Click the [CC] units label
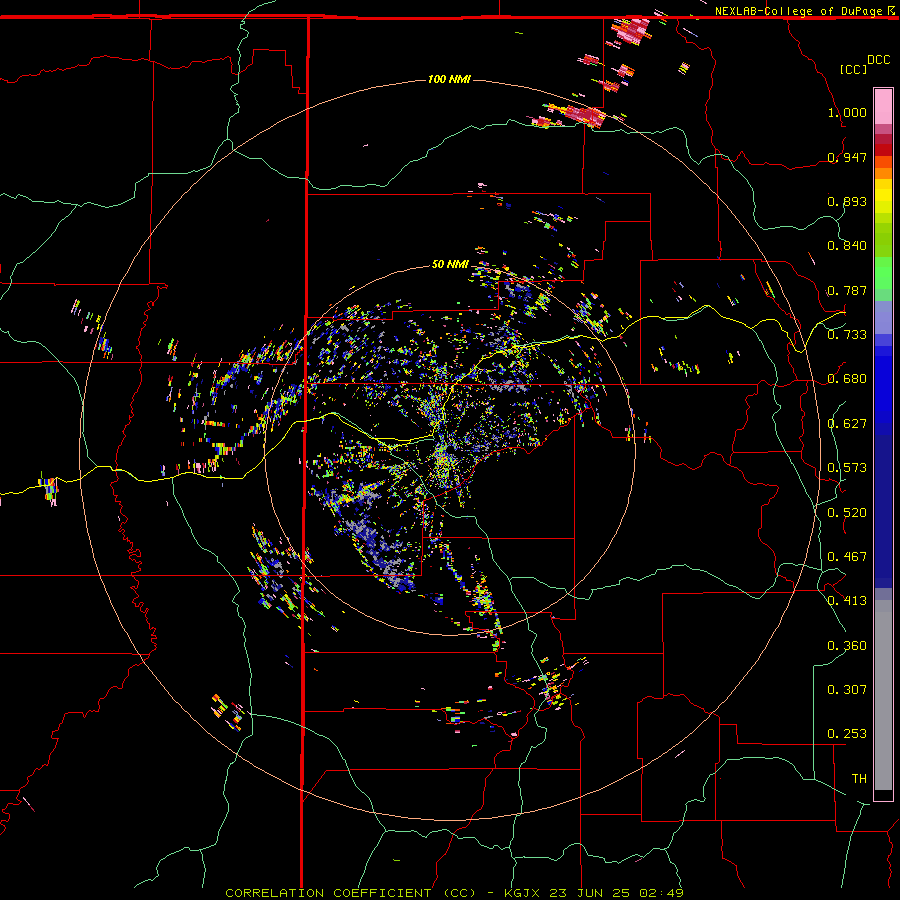Screen dimensions: 900x900 click(x=853, y=69)
